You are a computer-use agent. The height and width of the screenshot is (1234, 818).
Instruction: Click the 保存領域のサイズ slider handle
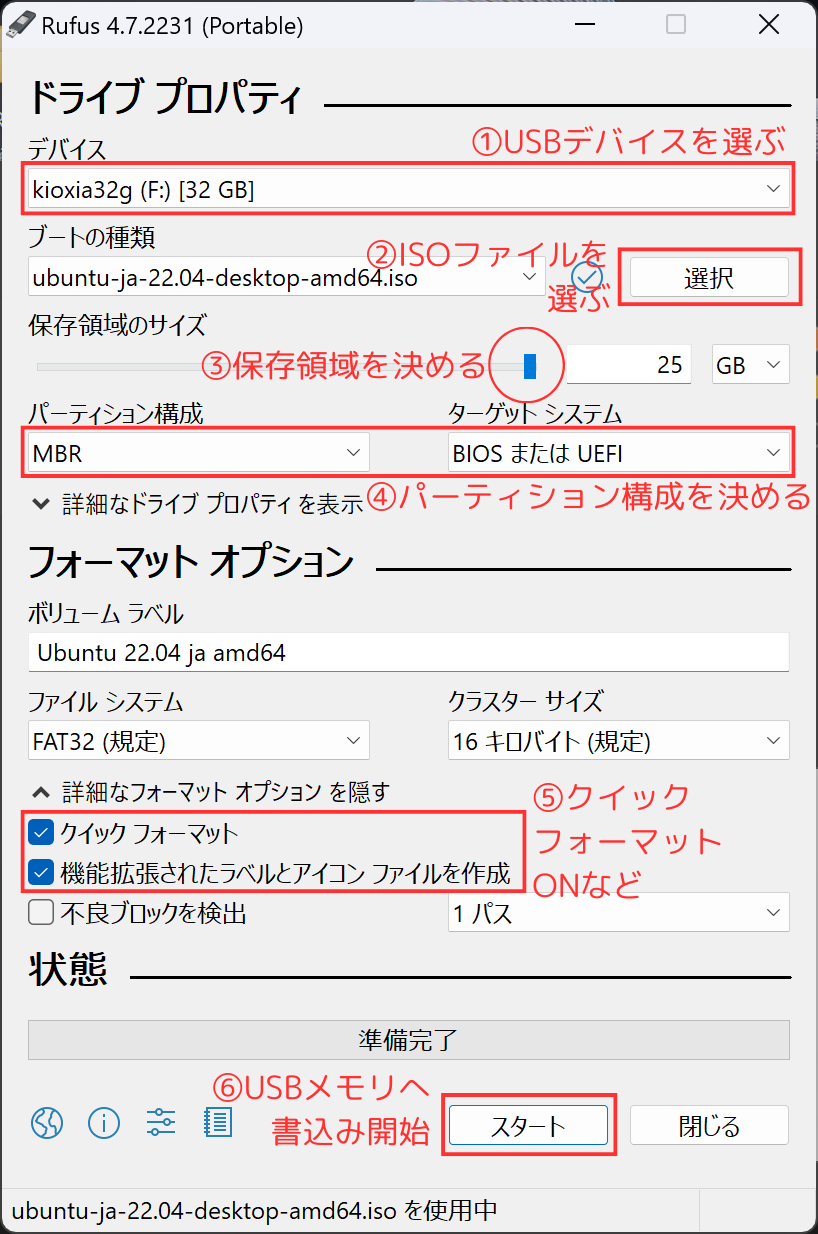pos(530,366)
